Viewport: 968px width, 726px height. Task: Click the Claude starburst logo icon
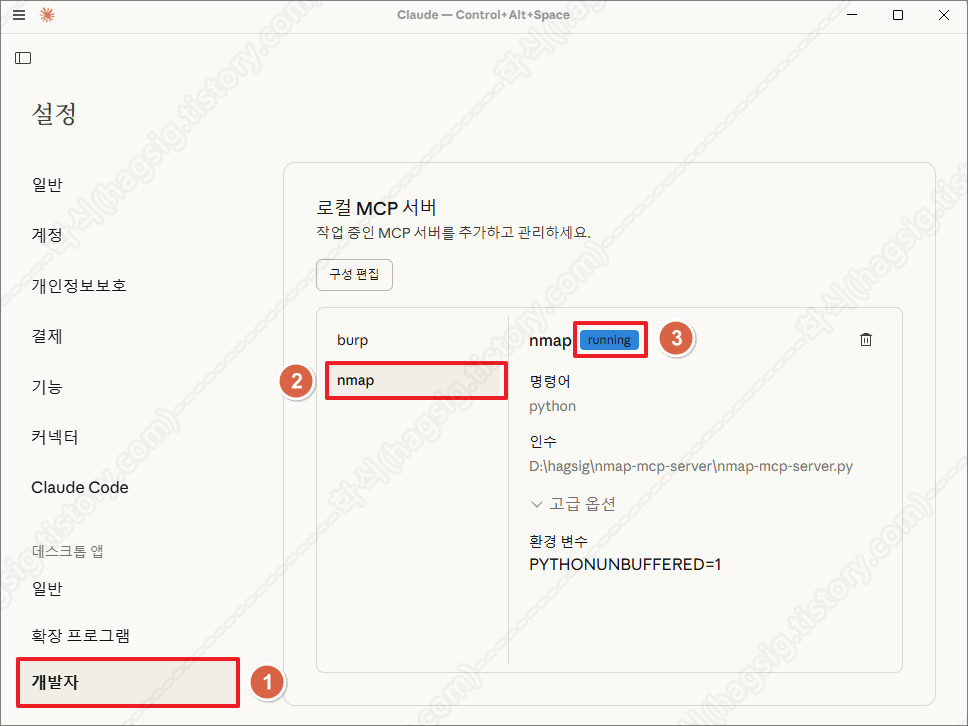tap(47, 15)
